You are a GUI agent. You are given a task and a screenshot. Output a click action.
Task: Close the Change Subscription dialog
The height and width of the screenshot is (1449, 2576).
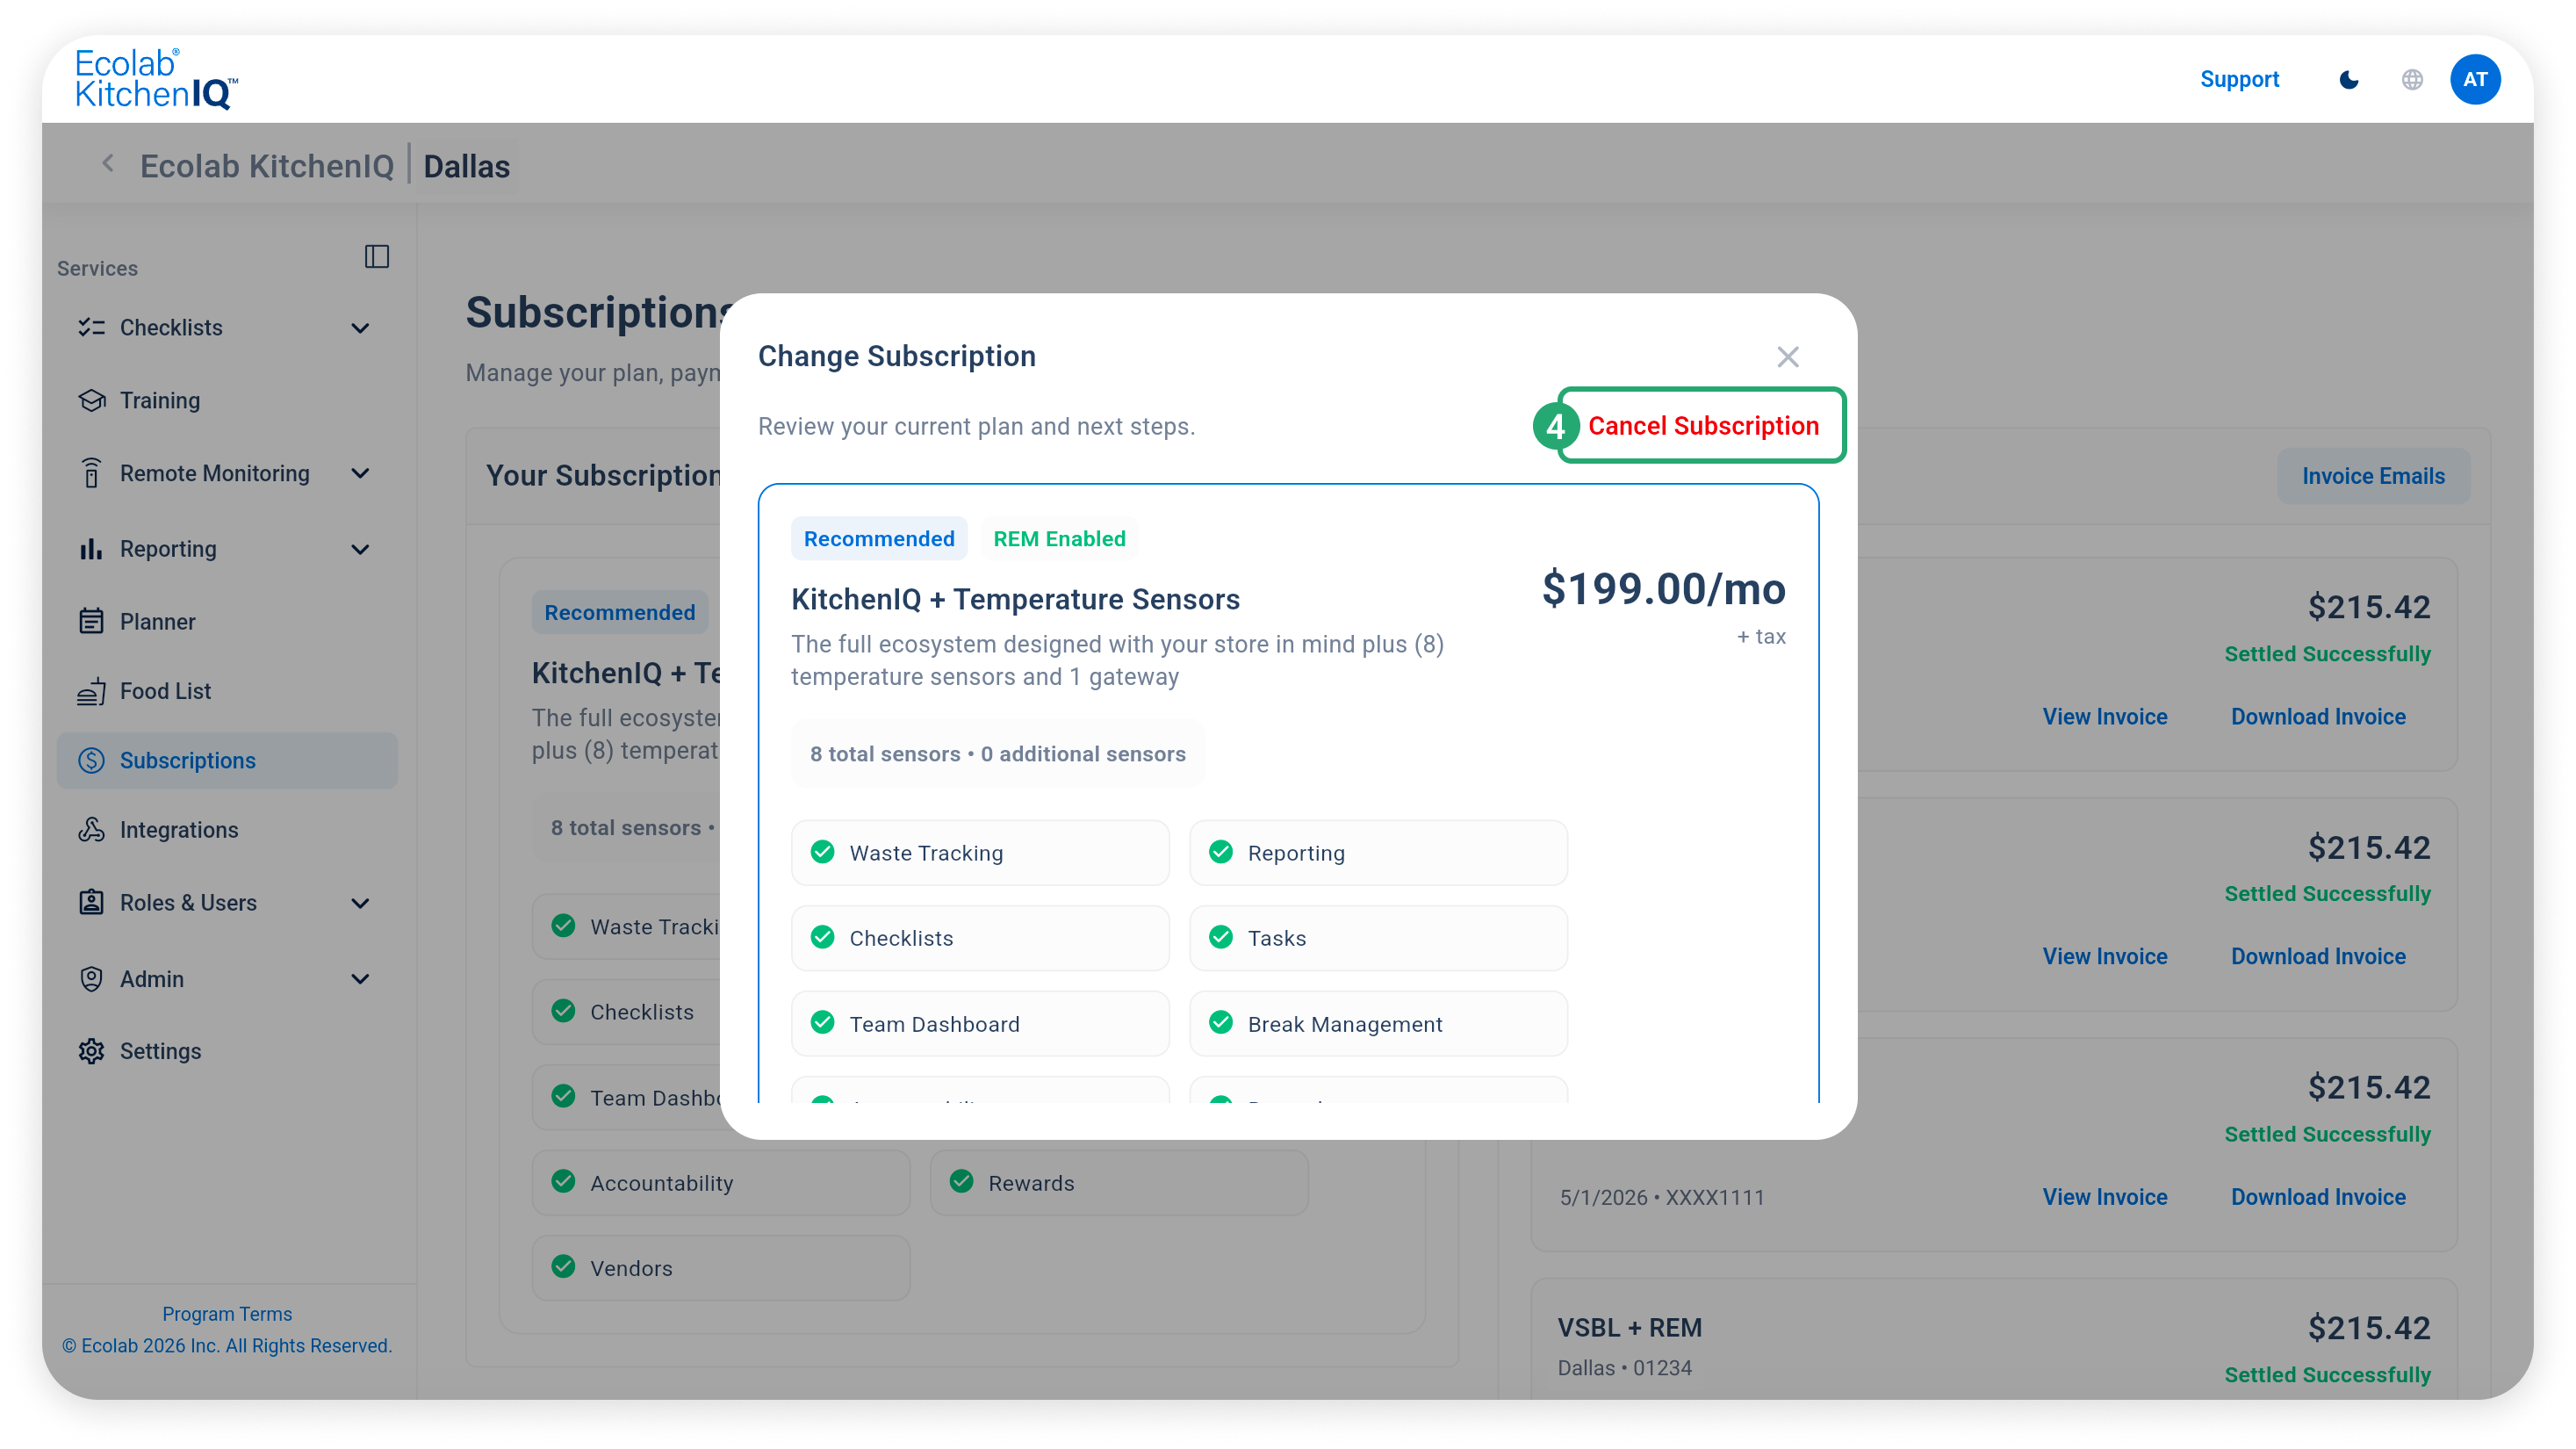[x=1788, y=357]
